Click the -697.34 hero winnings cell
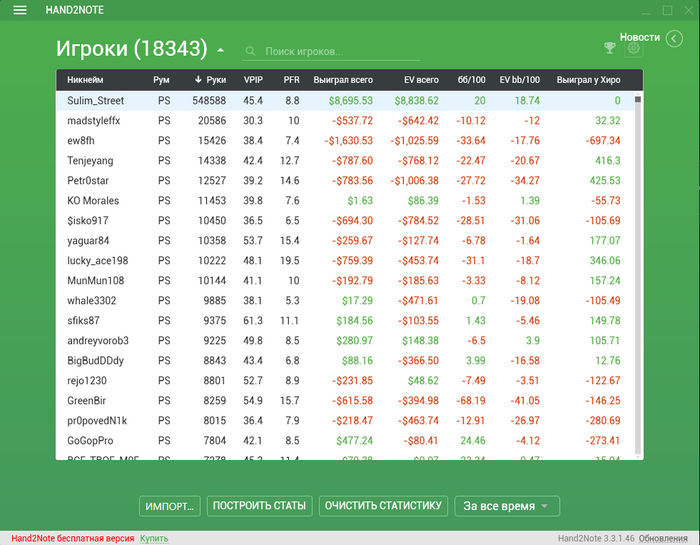Image resolution: width=700 pixels, height=545 pixels. [x=603, y=141]
